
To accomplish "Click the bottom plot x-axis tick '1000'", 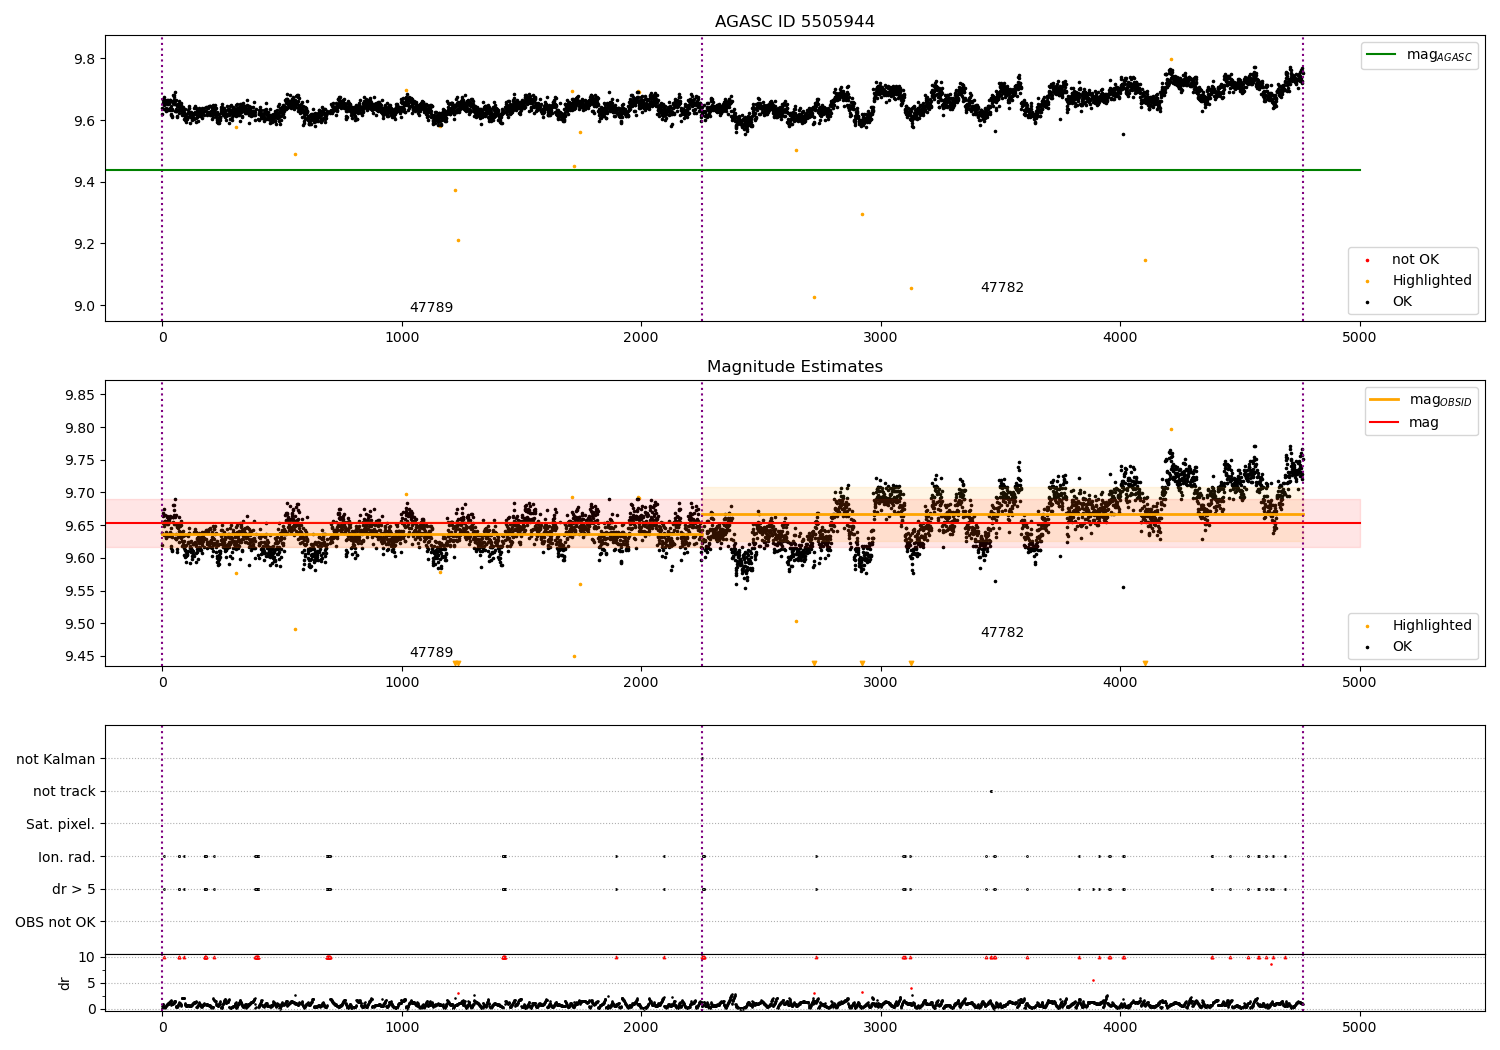I will click(x=402, y=1027).
